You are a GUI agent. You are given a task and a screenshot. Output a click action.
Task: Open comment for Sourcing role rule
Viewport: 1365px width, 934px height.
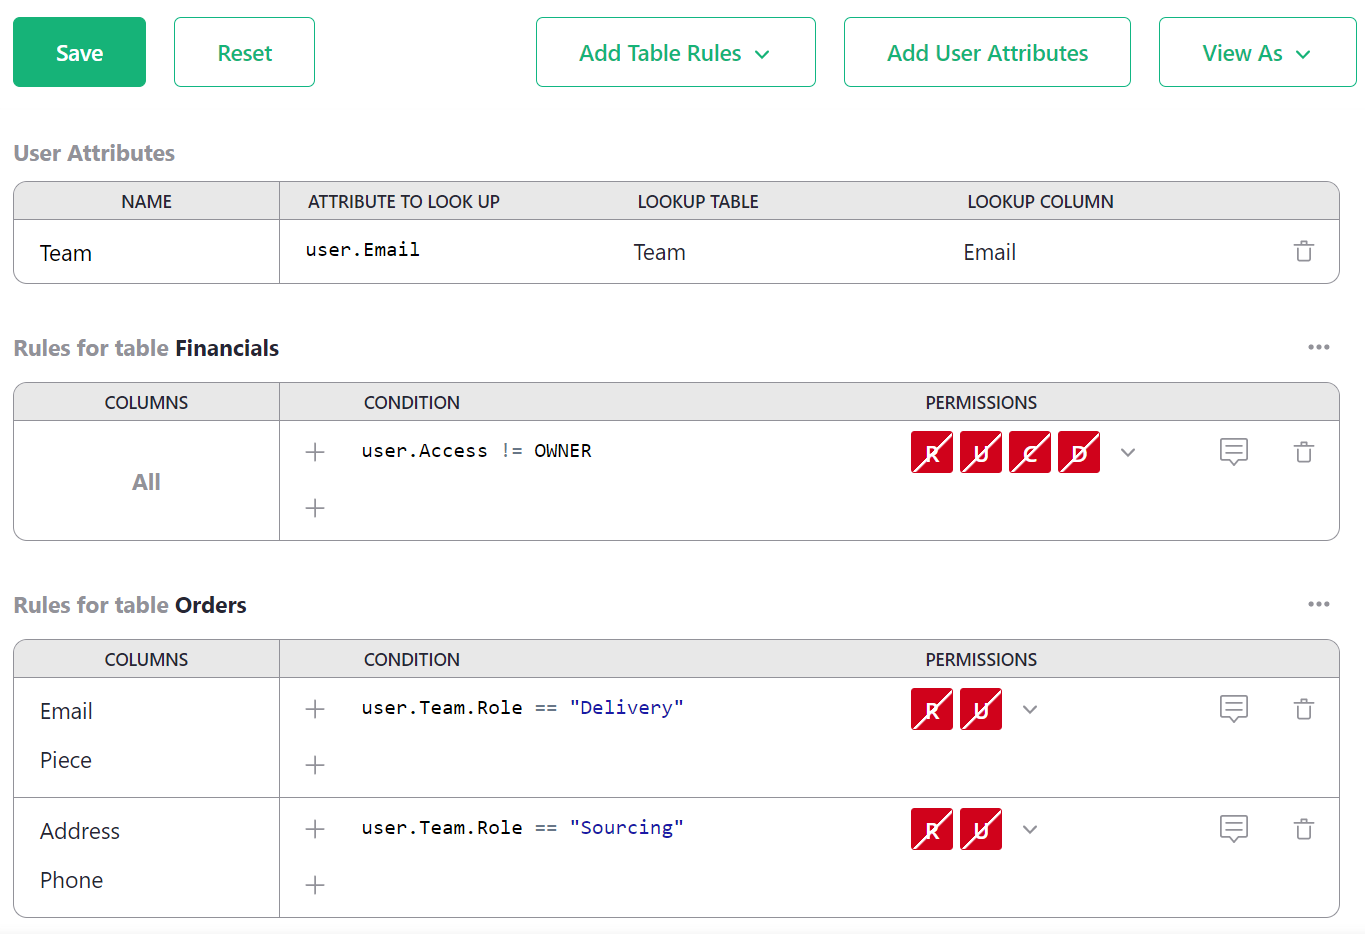pyautogui.click(x=1233, y=829)
